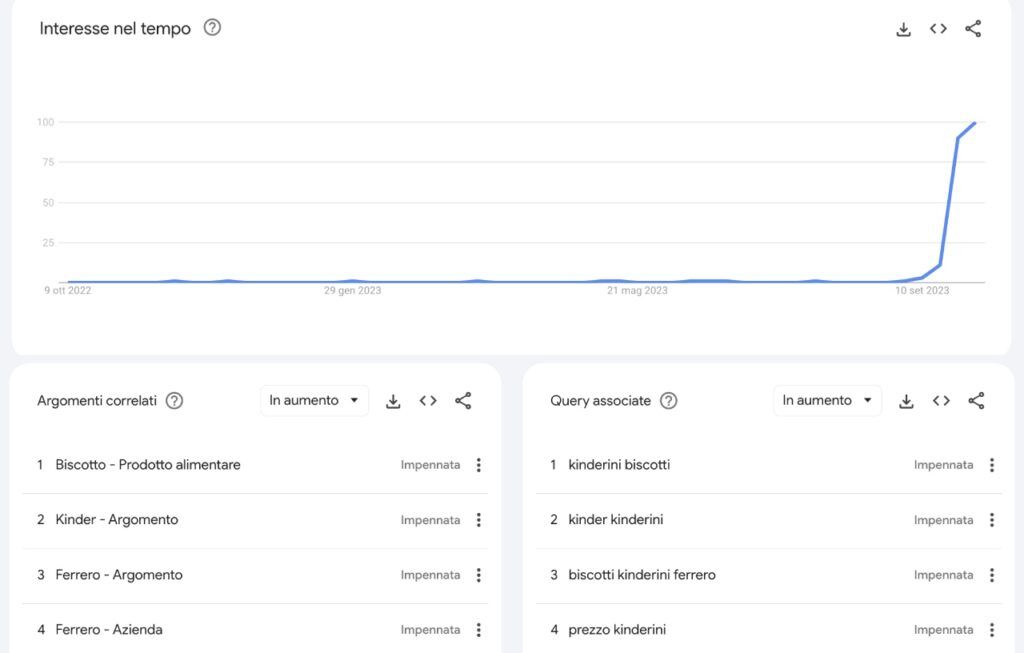This screenshot has height=653, width=1024.
Task: Click the 9 ott 2022 axis label
Action: [x=68, y=291]
